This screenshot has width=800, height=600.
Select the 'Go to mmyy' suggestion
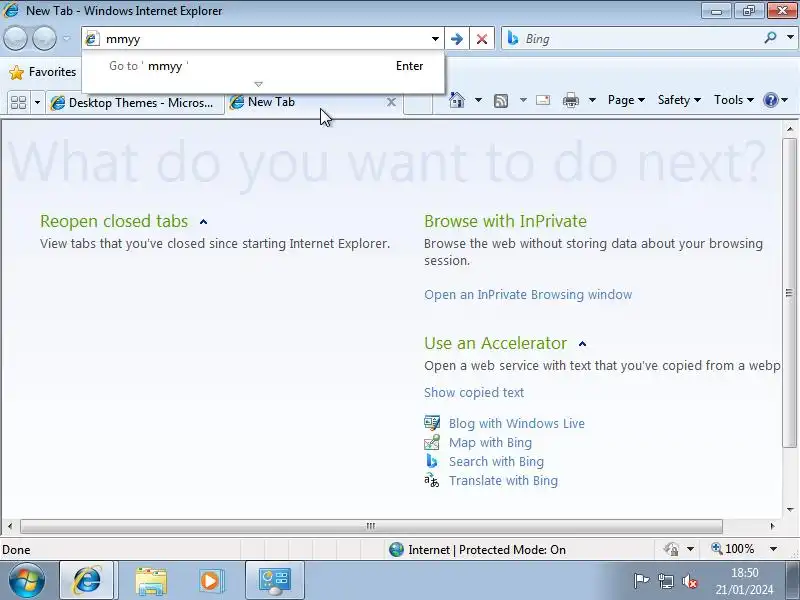point(263,66)
